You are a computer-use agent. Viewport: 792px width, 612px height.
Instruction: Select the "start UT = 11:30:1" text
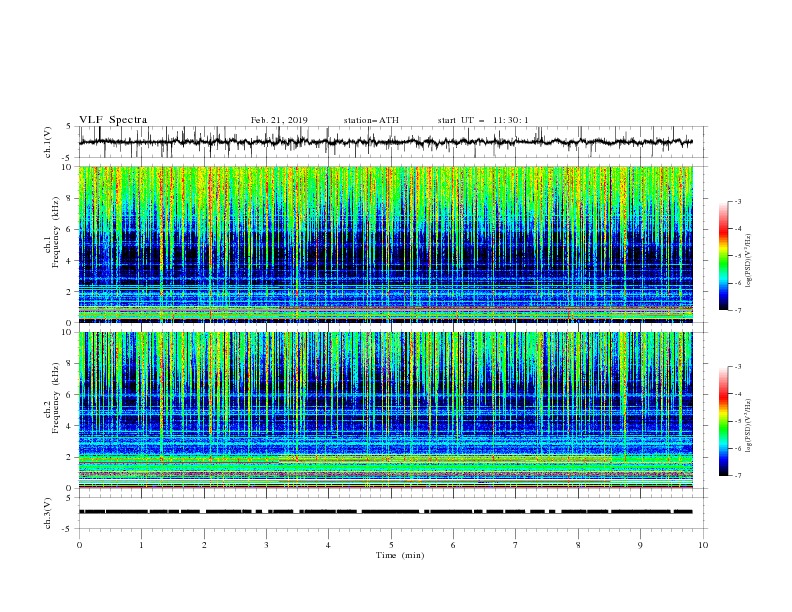[x=483, y=120]
